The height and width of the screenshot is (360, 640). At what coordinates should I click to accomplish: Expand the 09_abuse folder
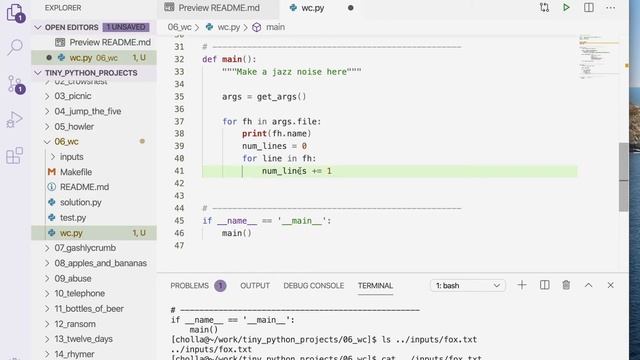pos(47,278)
